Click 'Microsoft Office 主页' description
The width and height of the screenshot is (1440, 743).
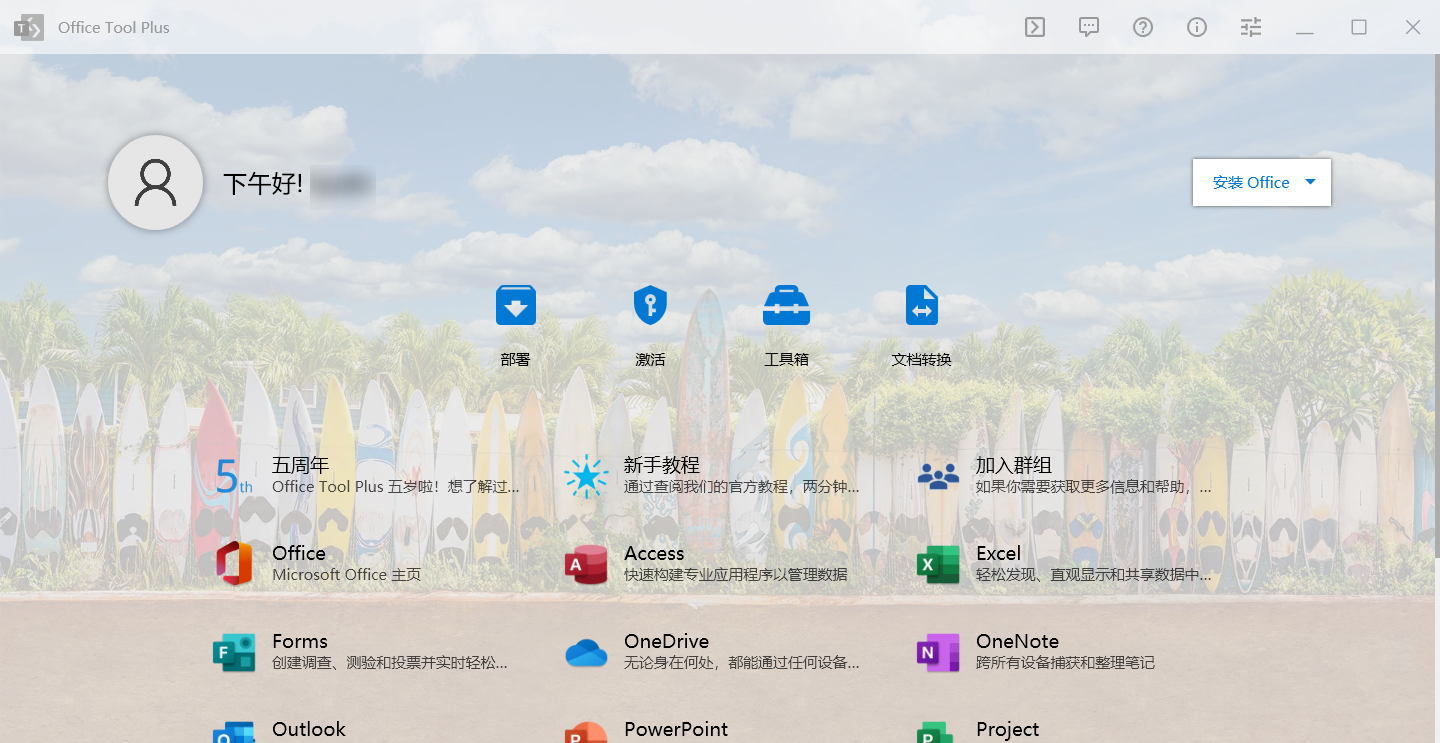click(x=346, y=575)
